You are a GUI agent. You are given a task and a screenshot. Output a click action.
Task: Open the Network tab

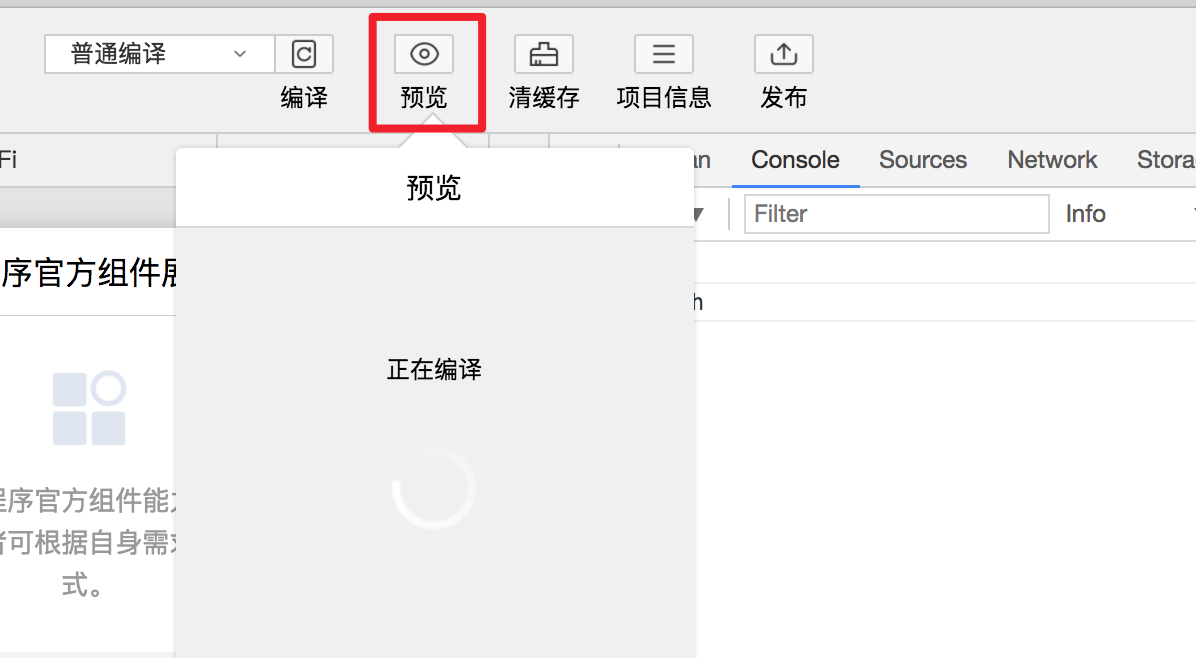point(1052,160)
